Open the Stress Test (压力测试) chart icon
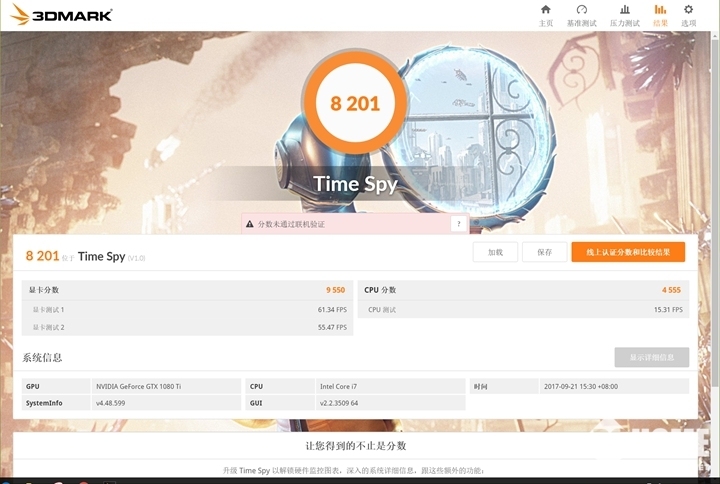The width and height of the screenshot is (720, 484). pos(625,10)
